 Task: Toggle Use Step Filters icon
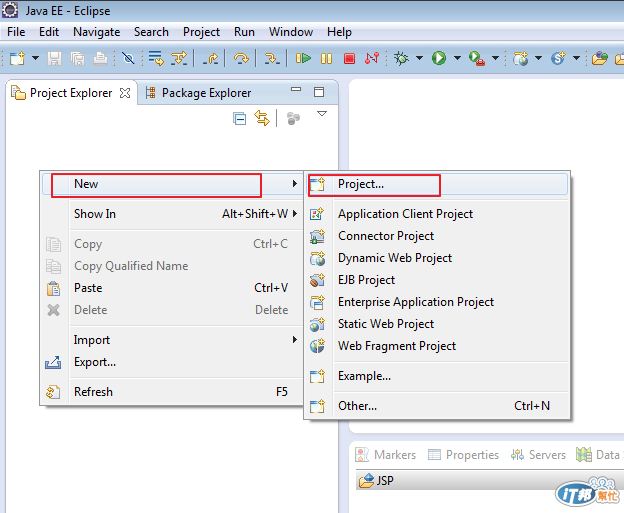(x=179, y=59)
